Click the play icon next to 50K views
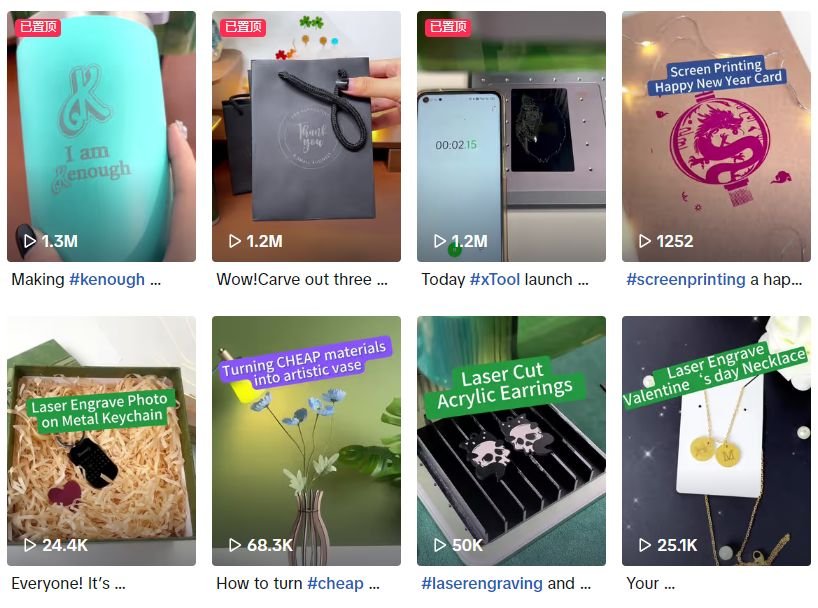This screenshot has height=608, width=818. click(440, 545)
